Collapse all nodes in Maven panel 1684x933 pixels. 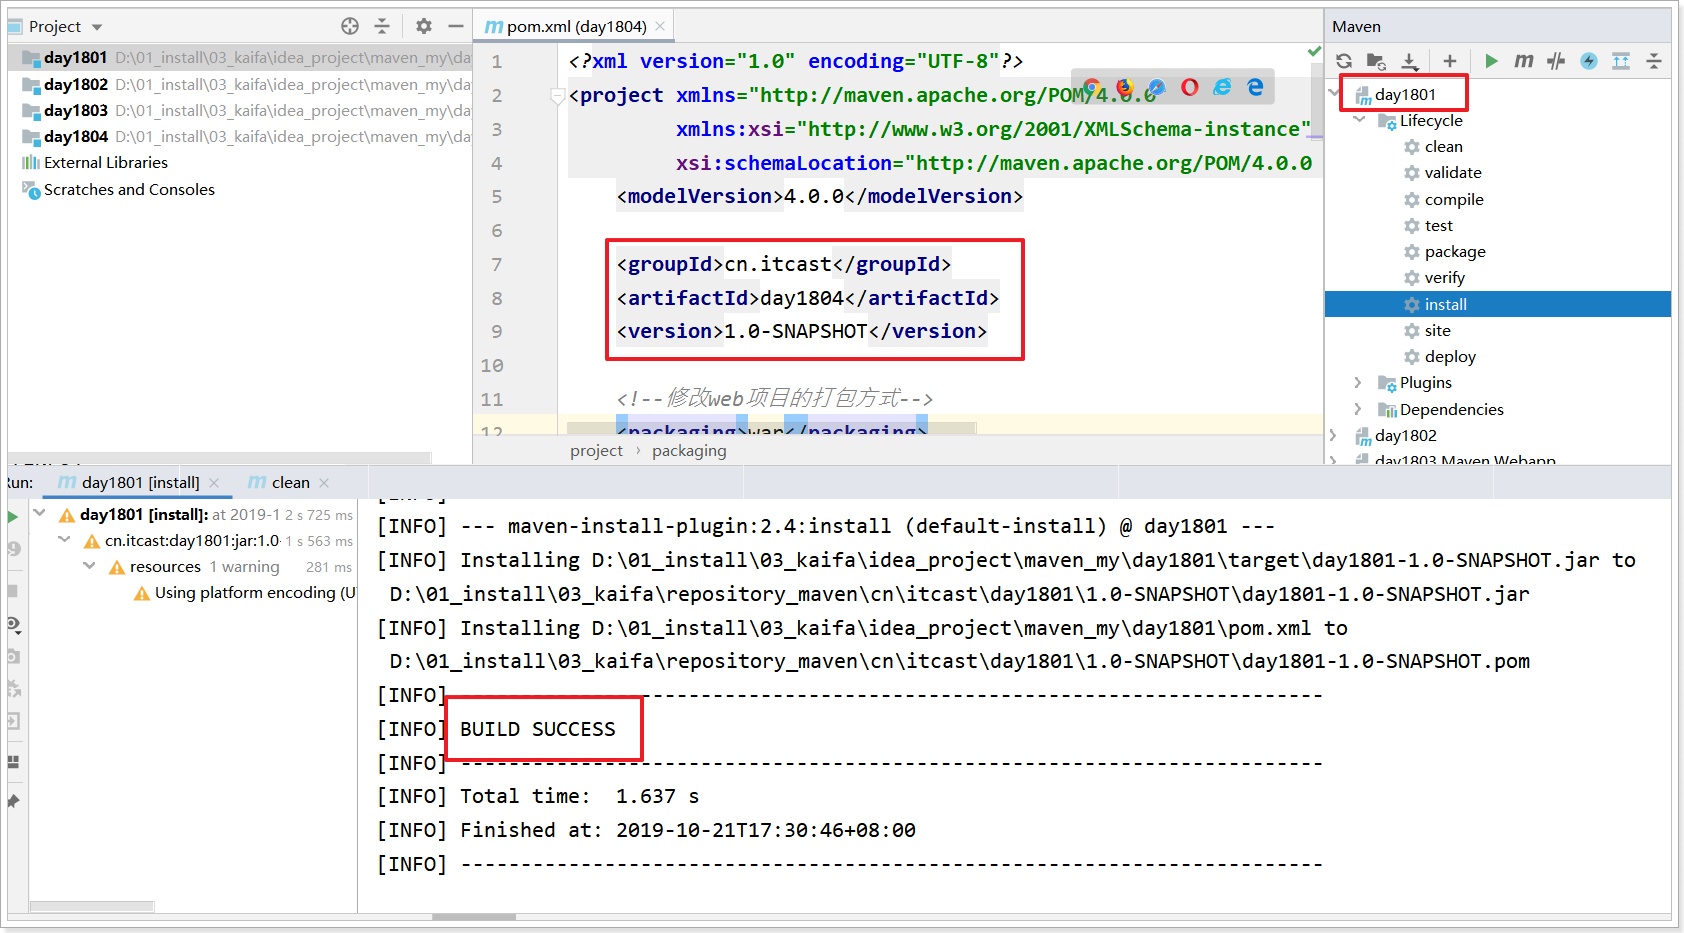(x=1654, y=61)
